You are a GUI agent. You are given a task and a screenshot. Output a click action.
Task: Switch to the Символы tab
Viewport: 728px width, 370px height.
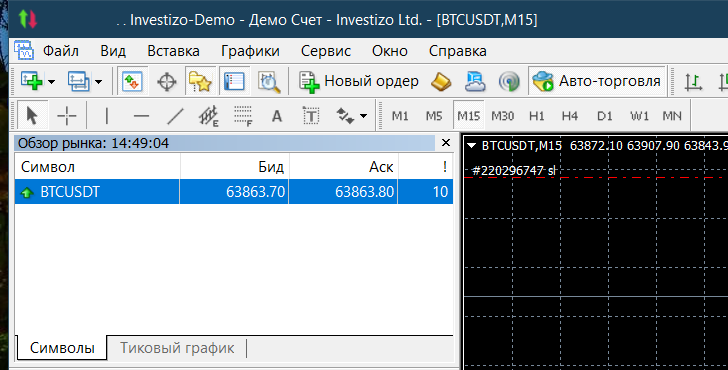[x=62, y=348]
